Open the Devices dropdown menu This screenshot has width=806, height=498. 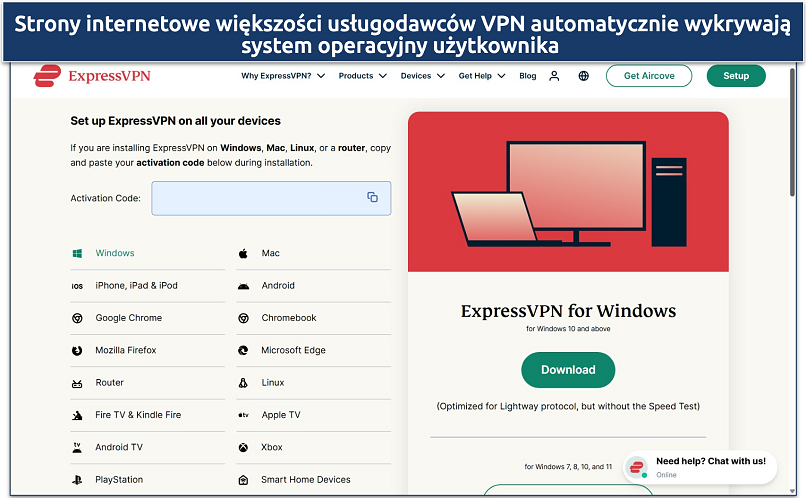pyautogui.click(x=422, y=76)
